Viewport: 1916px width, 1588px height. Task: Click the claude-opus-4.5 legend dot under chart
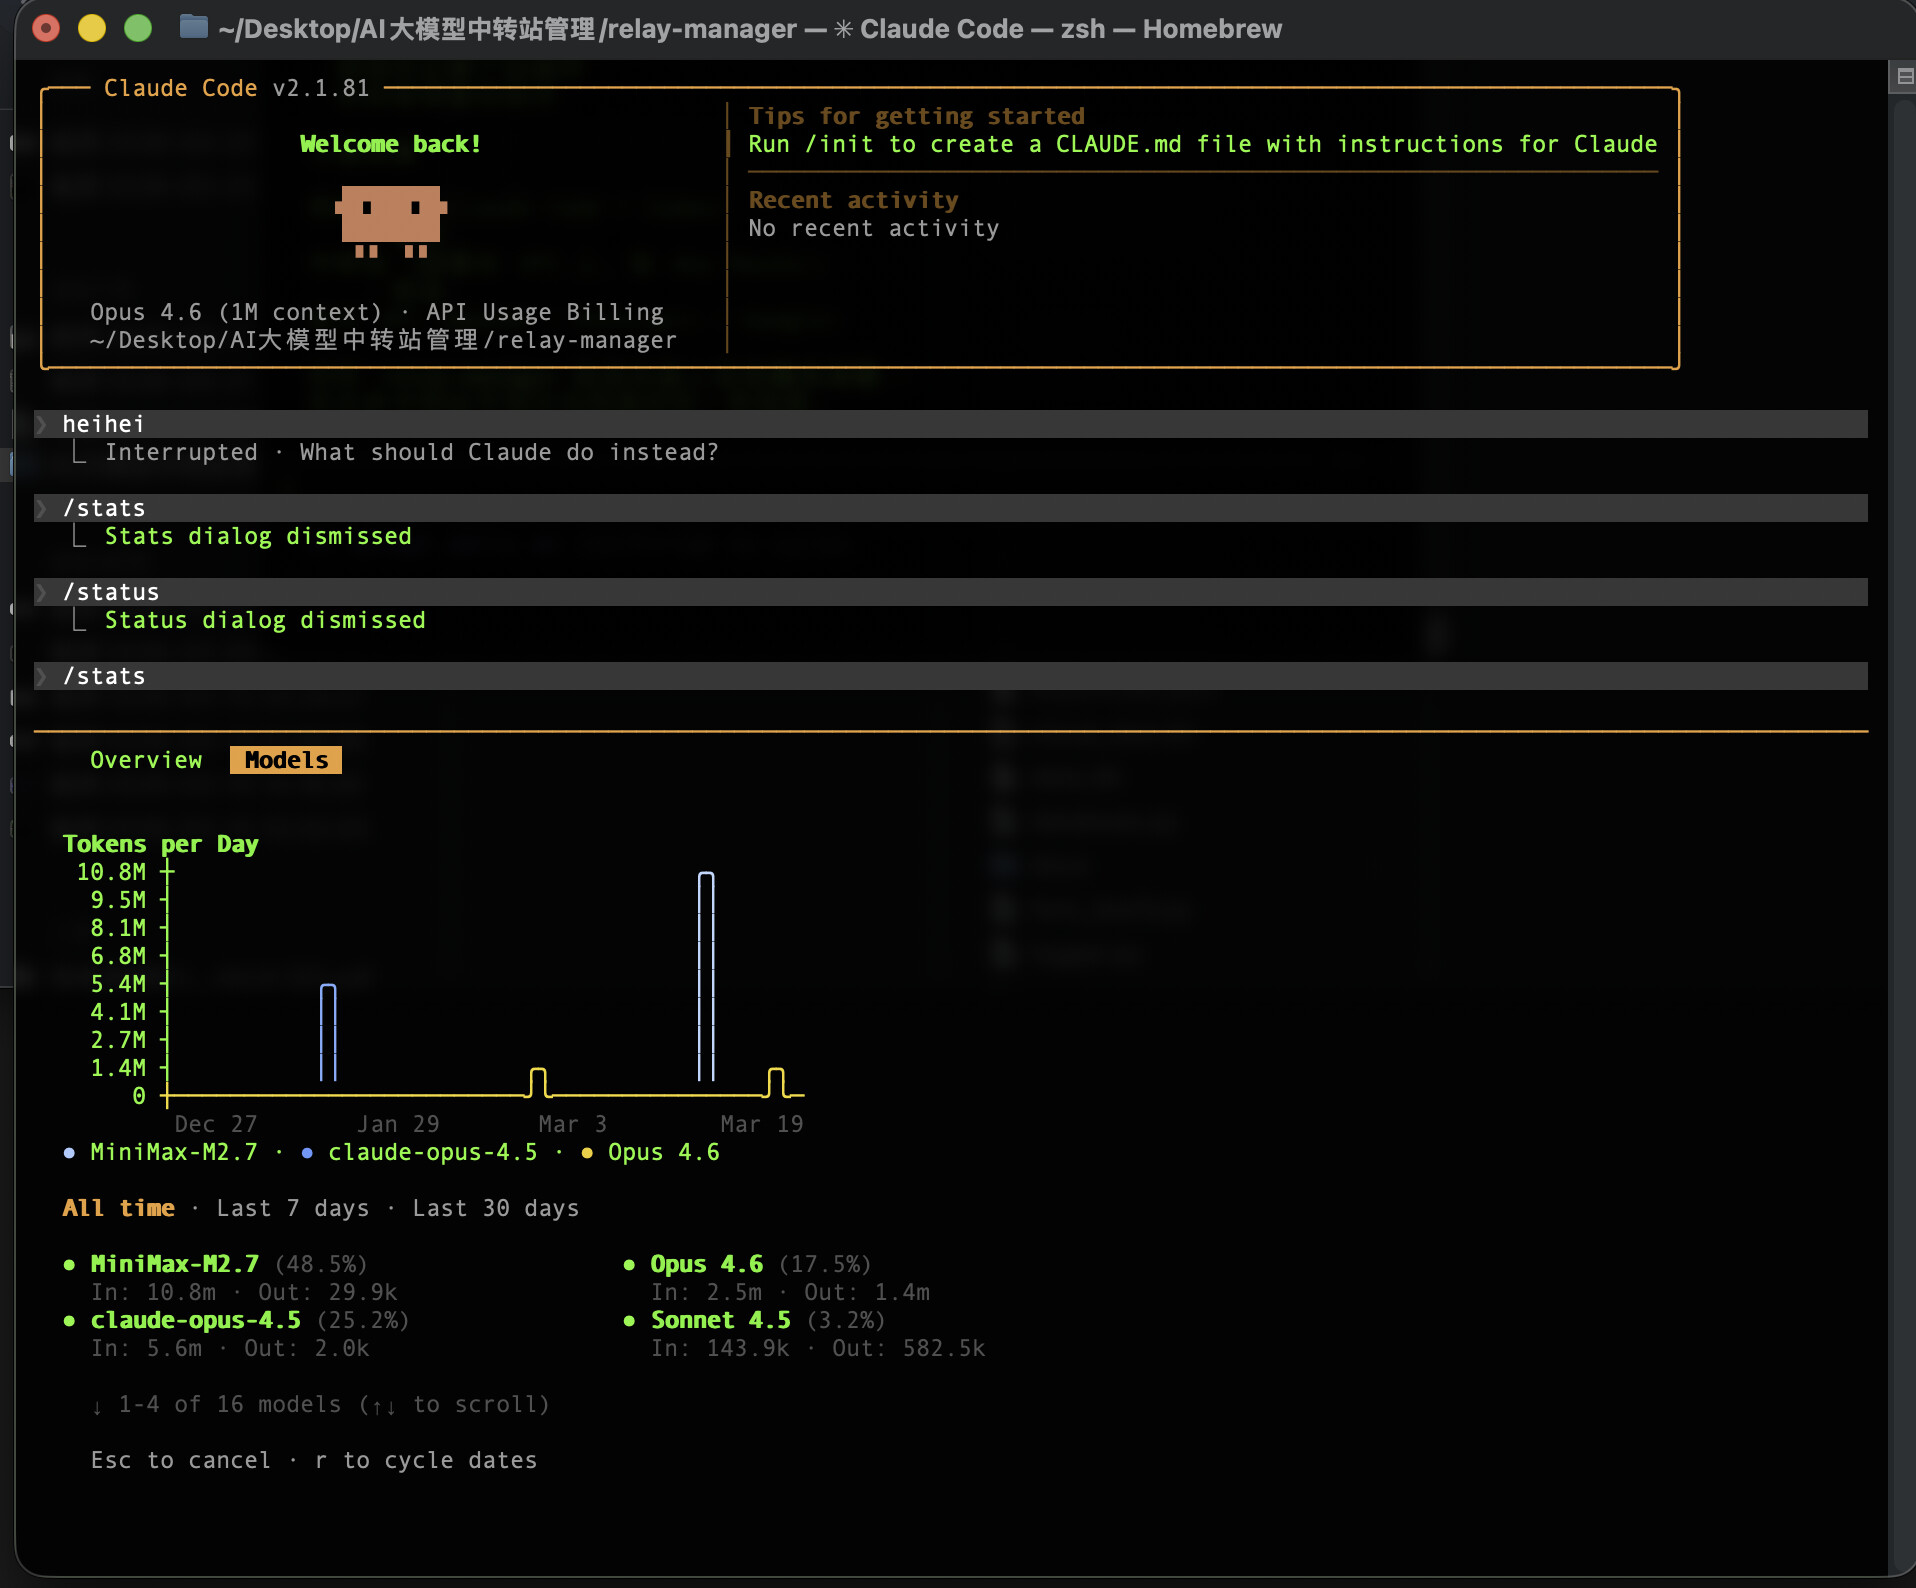pyautogui.click(x=307, y=1153)
